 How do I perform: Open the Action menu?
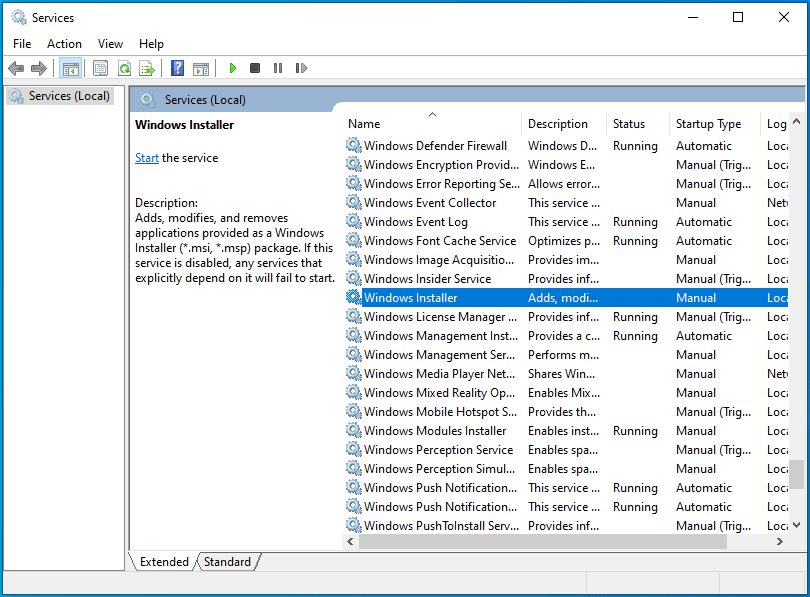point(64,44)
